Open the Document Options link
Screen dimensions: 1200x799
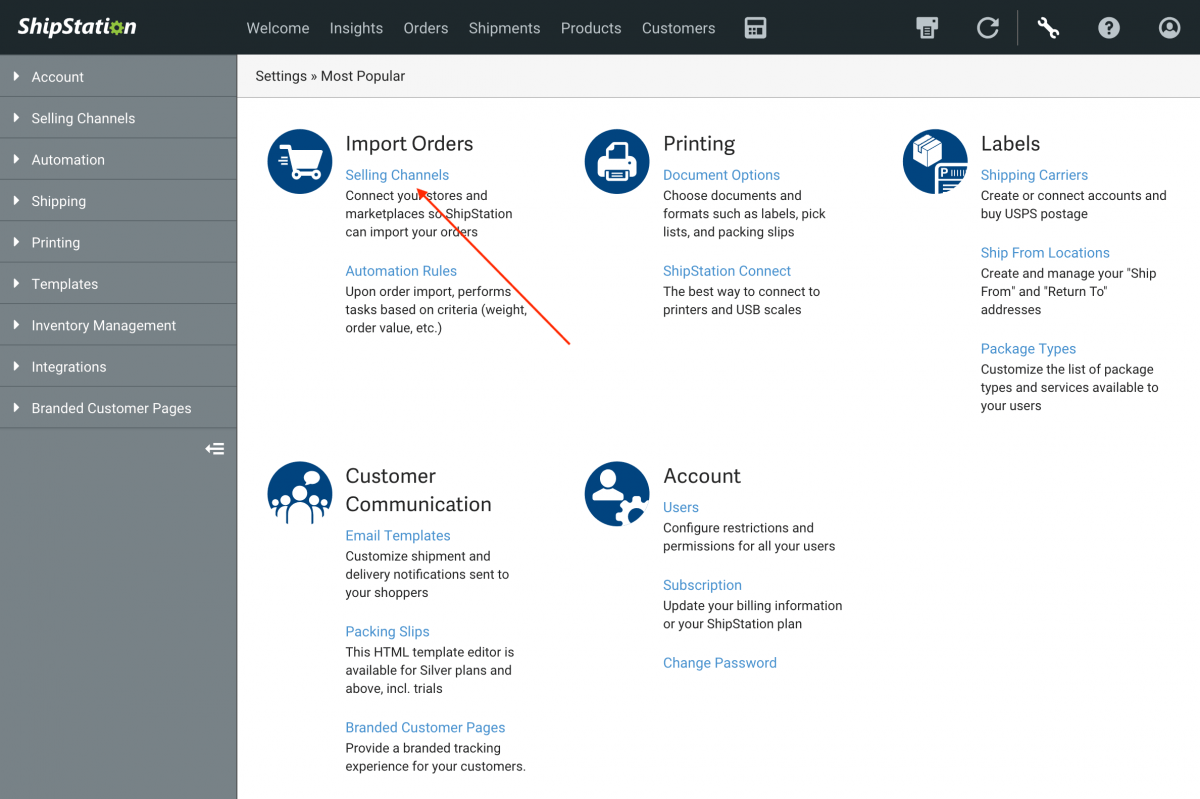coord(721,175)
